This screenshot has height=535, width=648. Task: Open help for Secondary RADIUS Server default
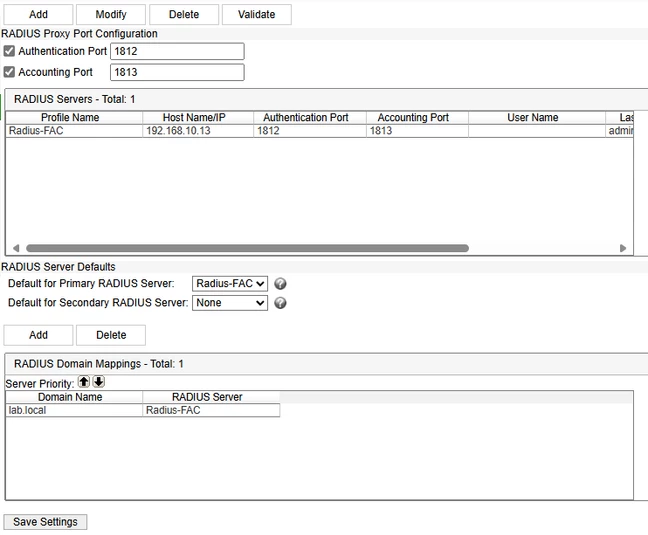pyautogui.click(x=280, y=303)
